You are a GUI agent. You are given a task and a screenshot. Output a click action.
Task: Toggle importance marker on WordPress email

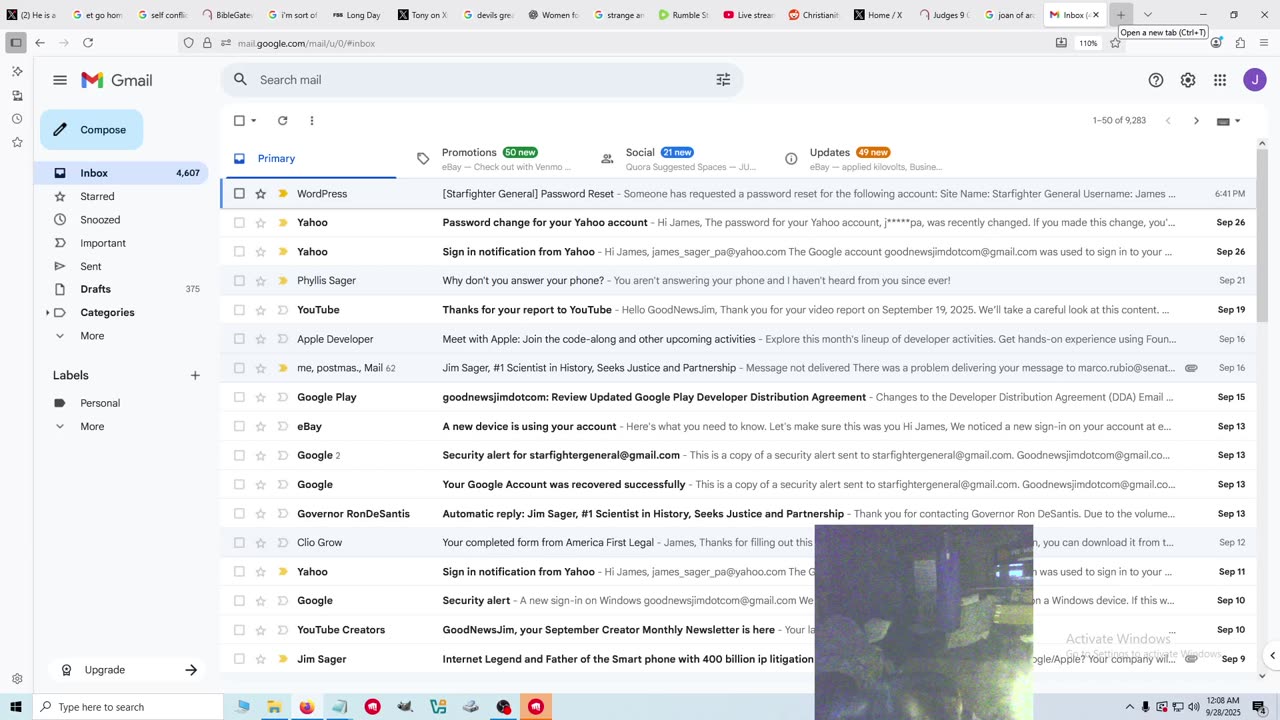click(283, 194)
